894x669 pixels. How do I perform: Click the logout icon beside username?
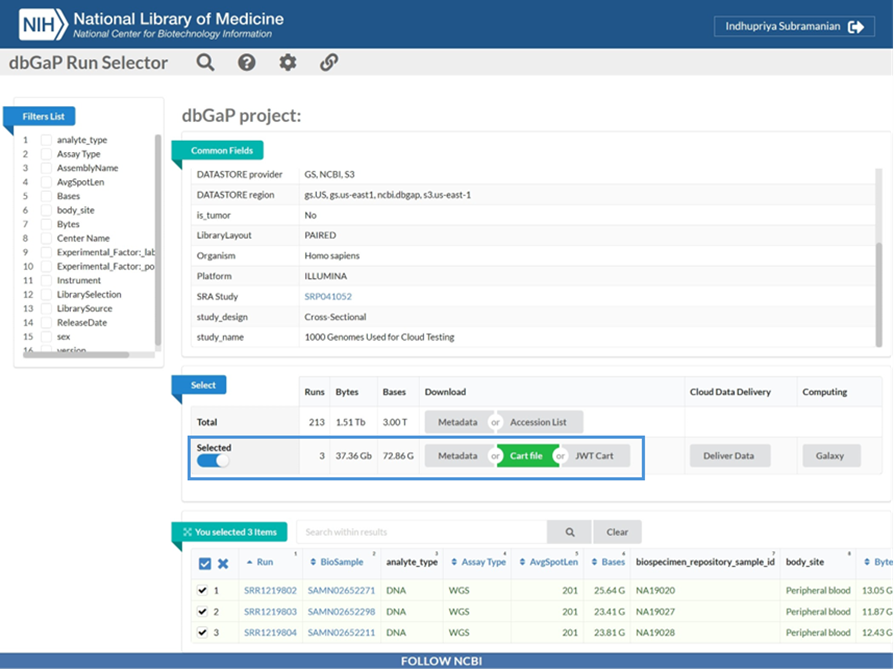[855, 27]
